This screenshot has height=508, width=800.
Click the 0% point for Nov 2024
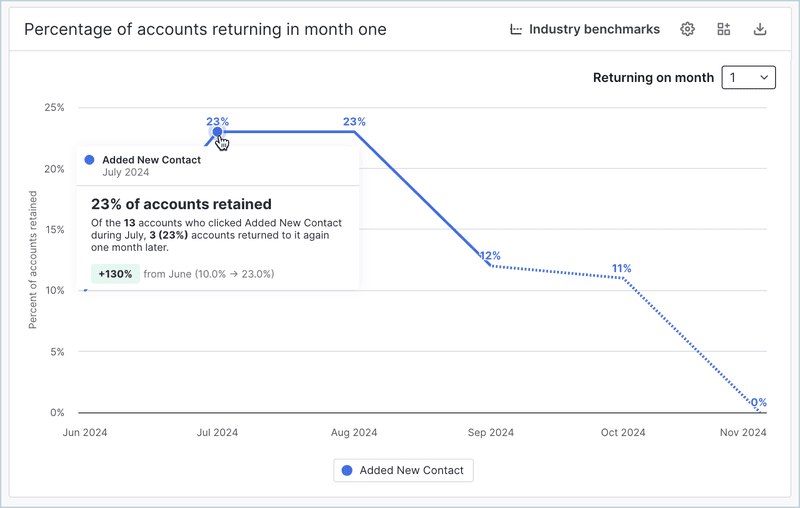pos(758,411)
